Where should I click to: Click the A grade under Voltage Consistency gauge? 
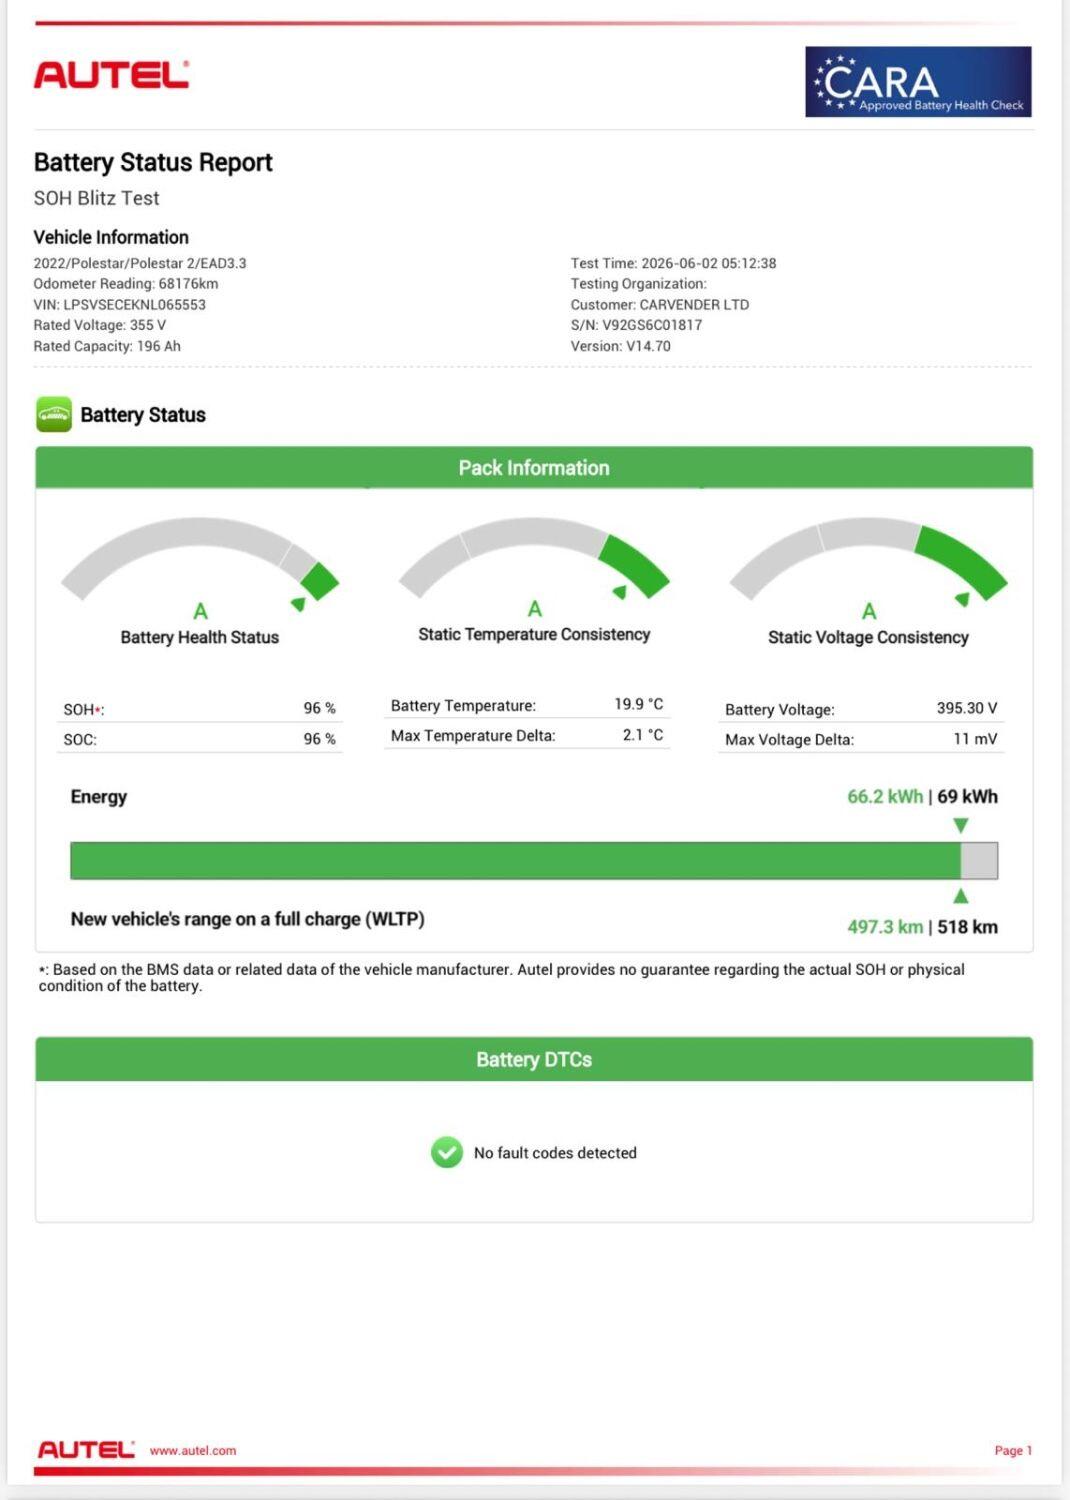coord(869,611)
